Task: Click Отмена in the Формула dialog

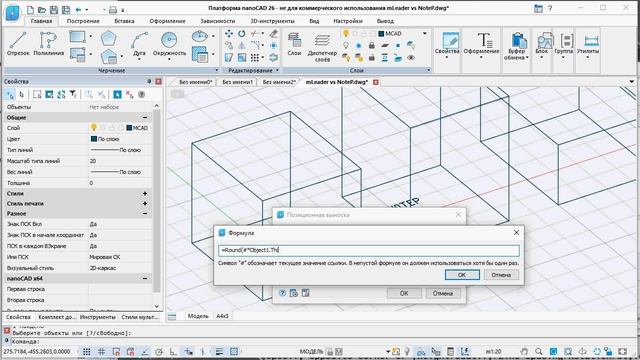Action: pyautogui.click(x=501, y=275)
